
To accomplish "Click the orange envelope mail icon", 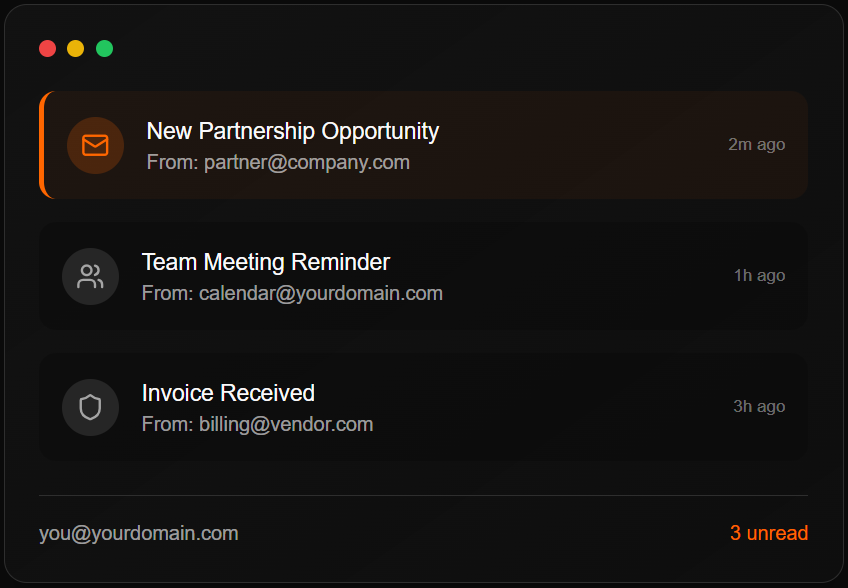I will click(95, 146).
